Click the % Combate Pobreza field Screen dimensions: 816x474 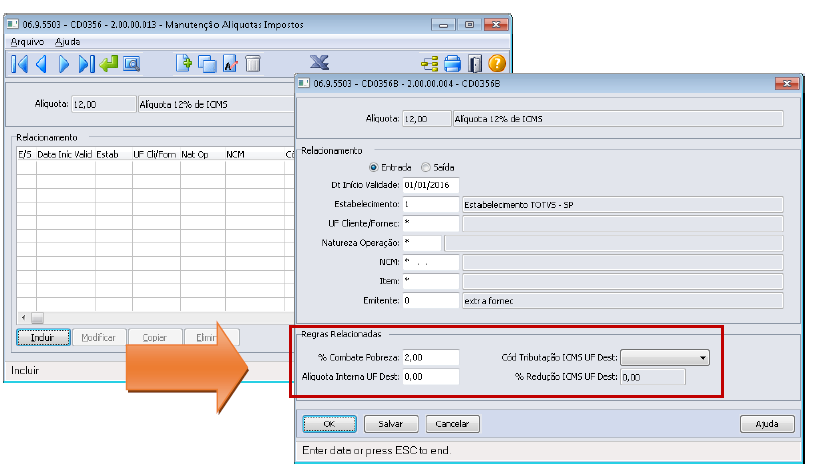pos(431,357)
